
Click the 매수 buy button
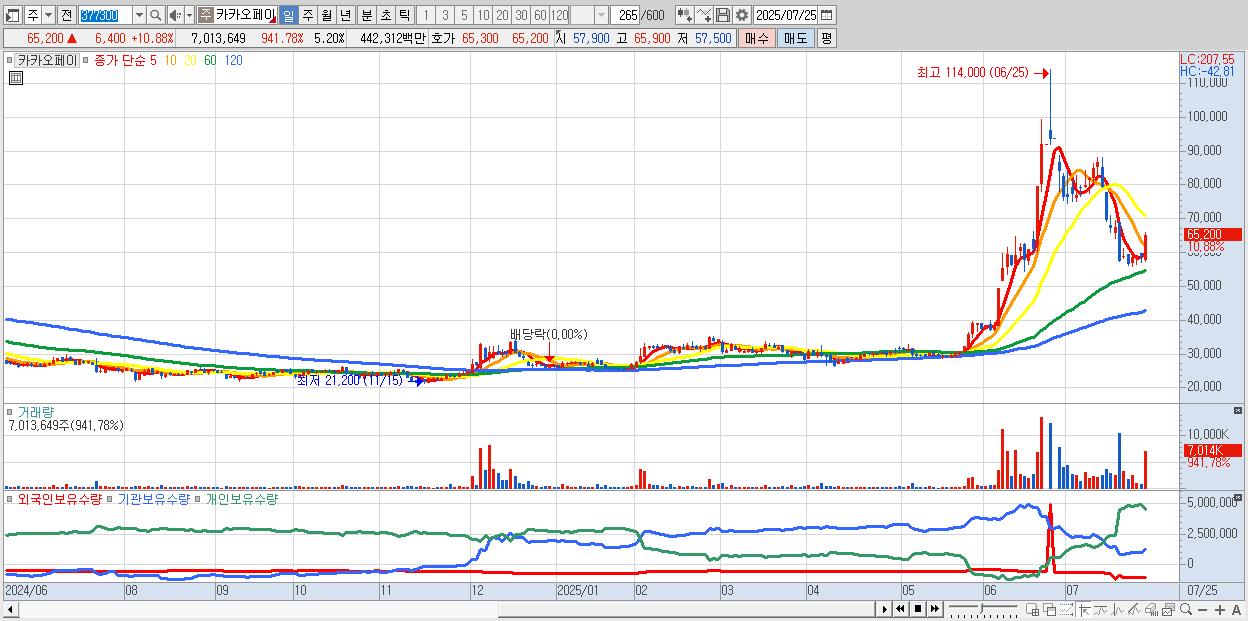(x=757, y=38)
